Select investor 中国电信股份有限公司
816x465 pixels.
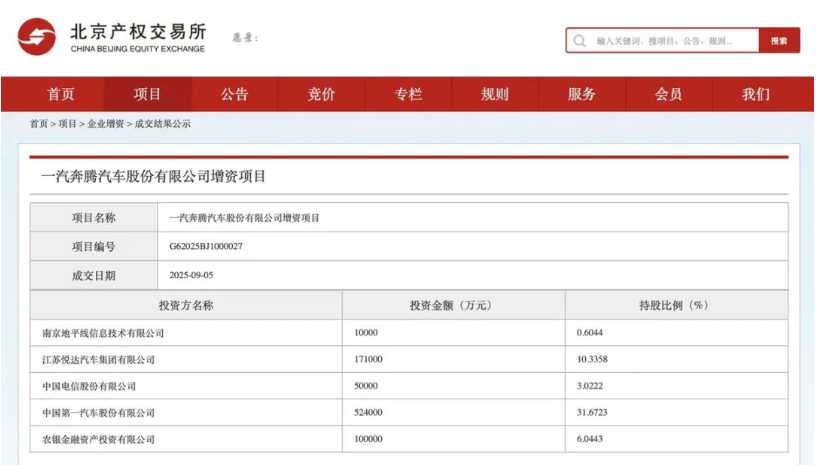[x=89, y=386]
